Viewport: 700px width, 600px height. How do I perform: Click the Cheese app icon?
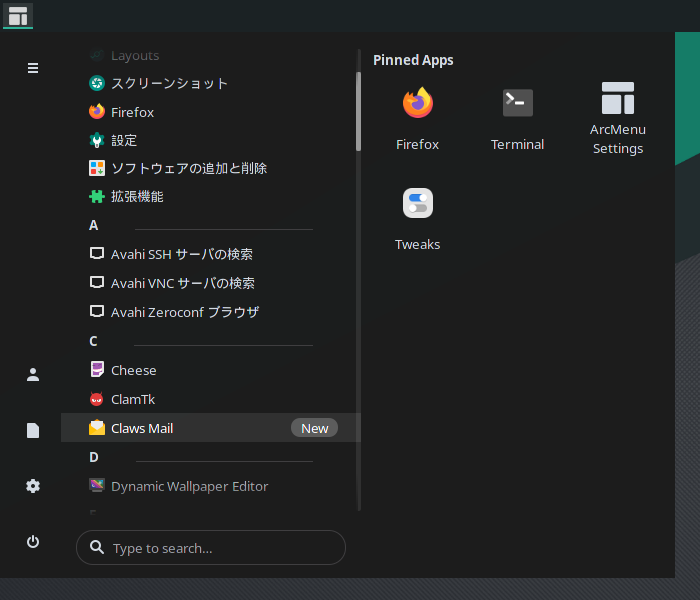click(97, 370)
